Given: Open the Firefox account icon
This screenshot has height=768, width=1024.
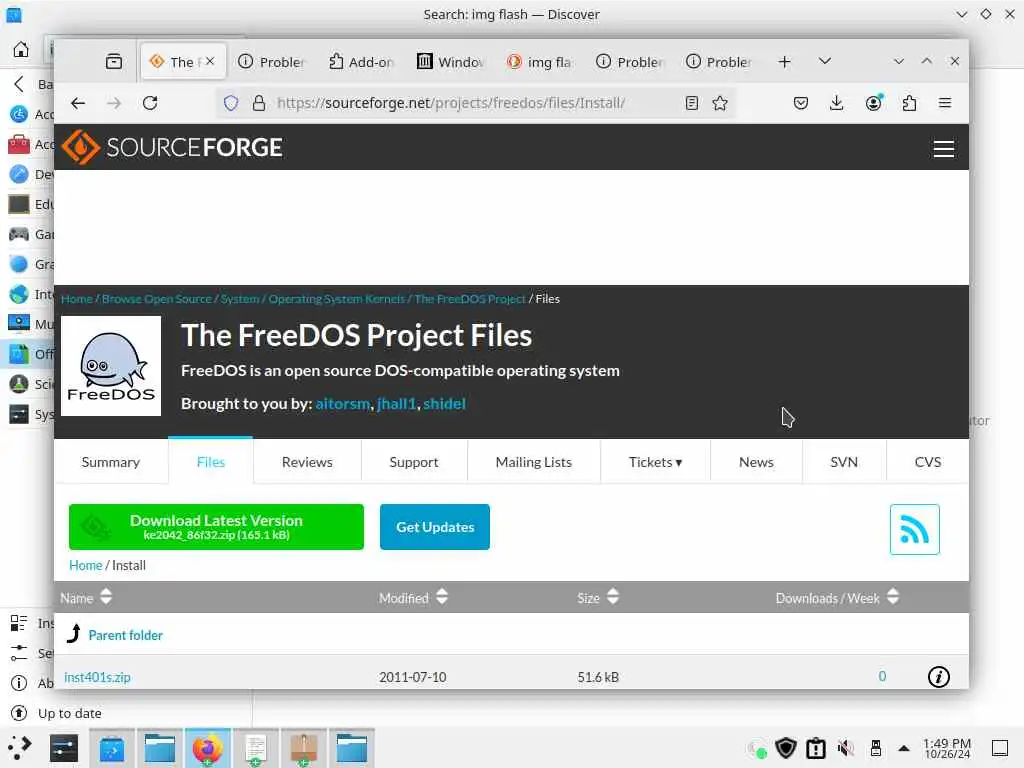Looking at the screenshot, I should click(874, 103).
